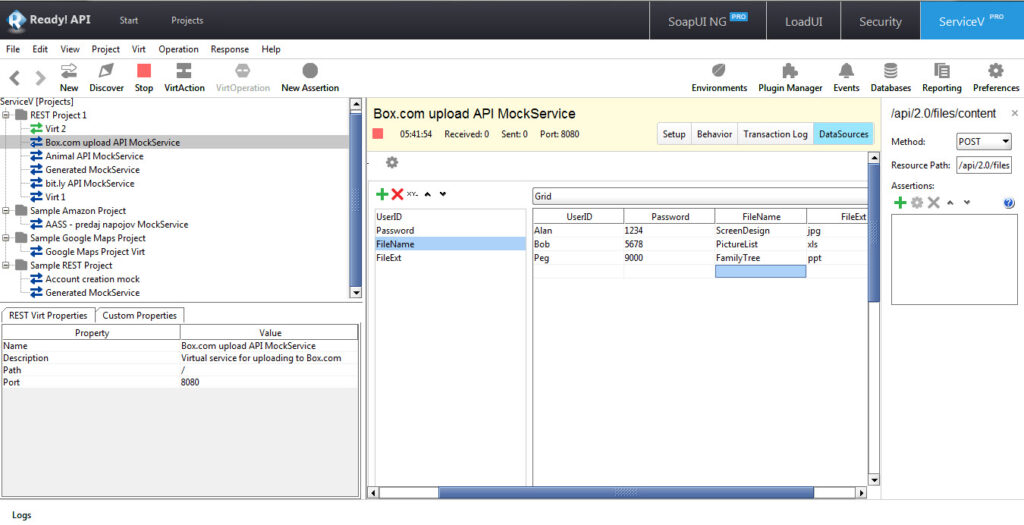
Task: Click the Resource Path input field
Action: click(x=984, y=165)
